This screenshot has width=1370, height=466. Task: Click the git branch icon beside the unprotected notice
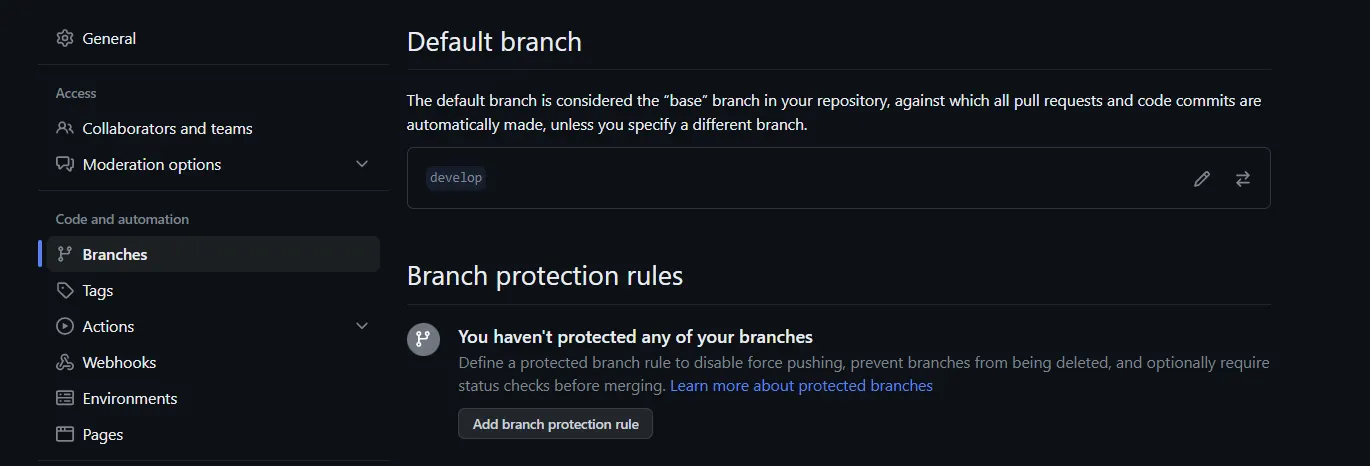click(x=423, y=339)
